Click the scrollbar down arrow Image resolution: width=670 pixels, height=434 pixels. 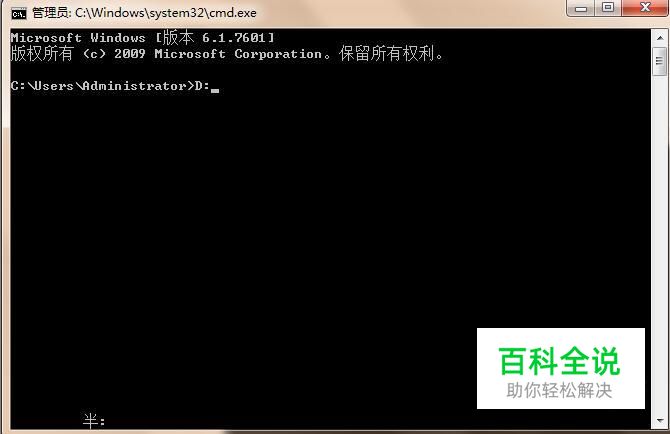660,421
